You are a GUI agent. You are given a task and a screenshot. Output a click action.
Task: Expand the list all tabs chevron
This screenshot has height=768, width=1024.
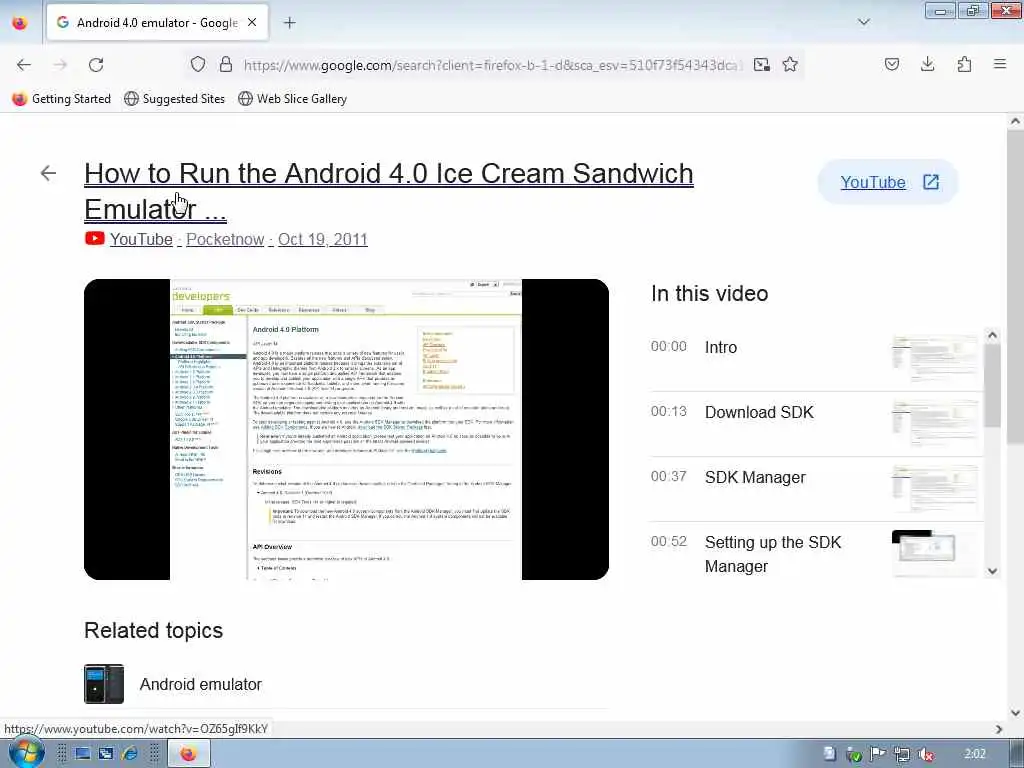pos(863,22)
